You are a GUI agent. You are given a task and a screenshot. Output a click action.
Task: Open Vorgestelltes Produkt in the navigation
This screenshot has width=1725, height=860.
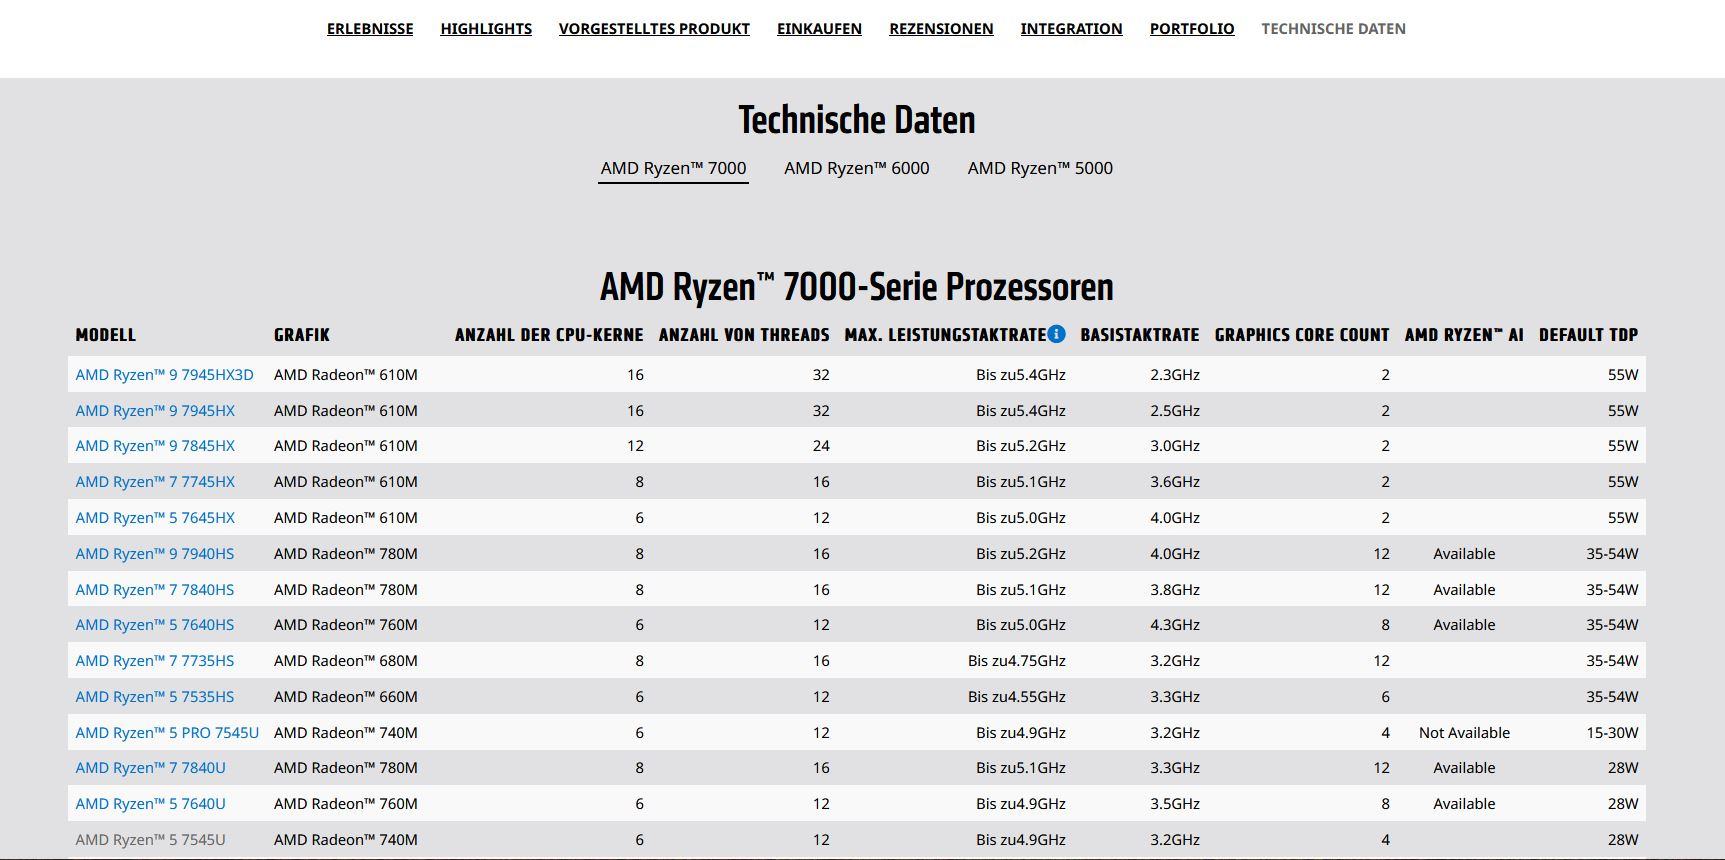(654, 29)
